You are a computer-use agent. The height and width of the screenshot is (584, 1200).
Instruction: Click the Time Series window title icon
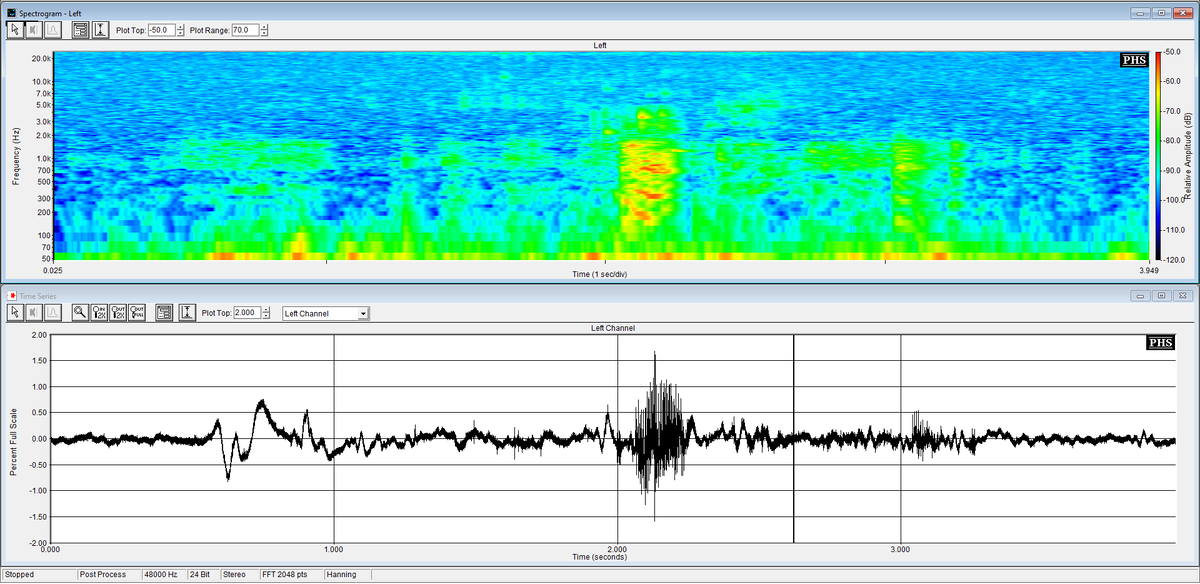coord(11,295)
